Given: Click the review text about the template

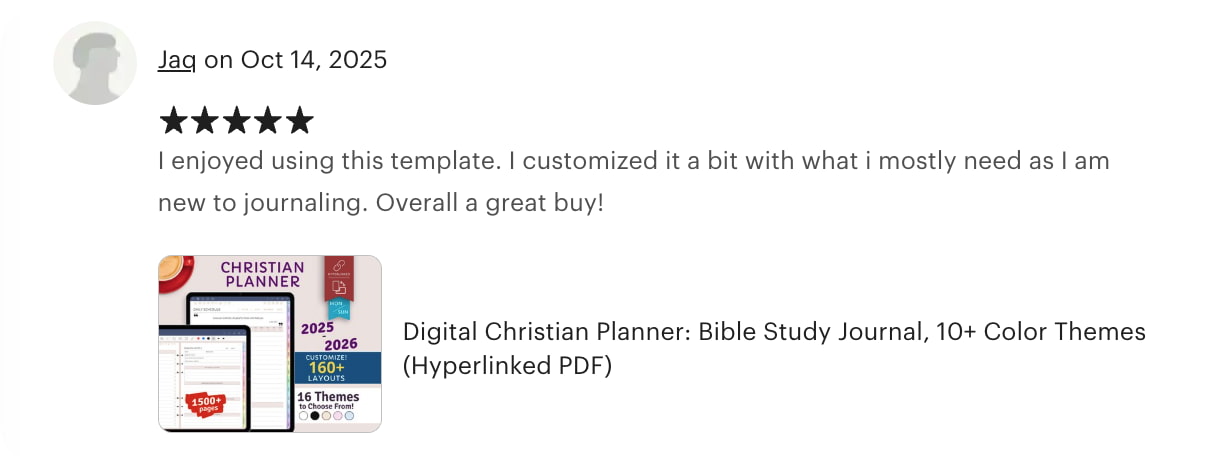Looking at the screenshot, I should pyautogui.click(x=633, y=181).
